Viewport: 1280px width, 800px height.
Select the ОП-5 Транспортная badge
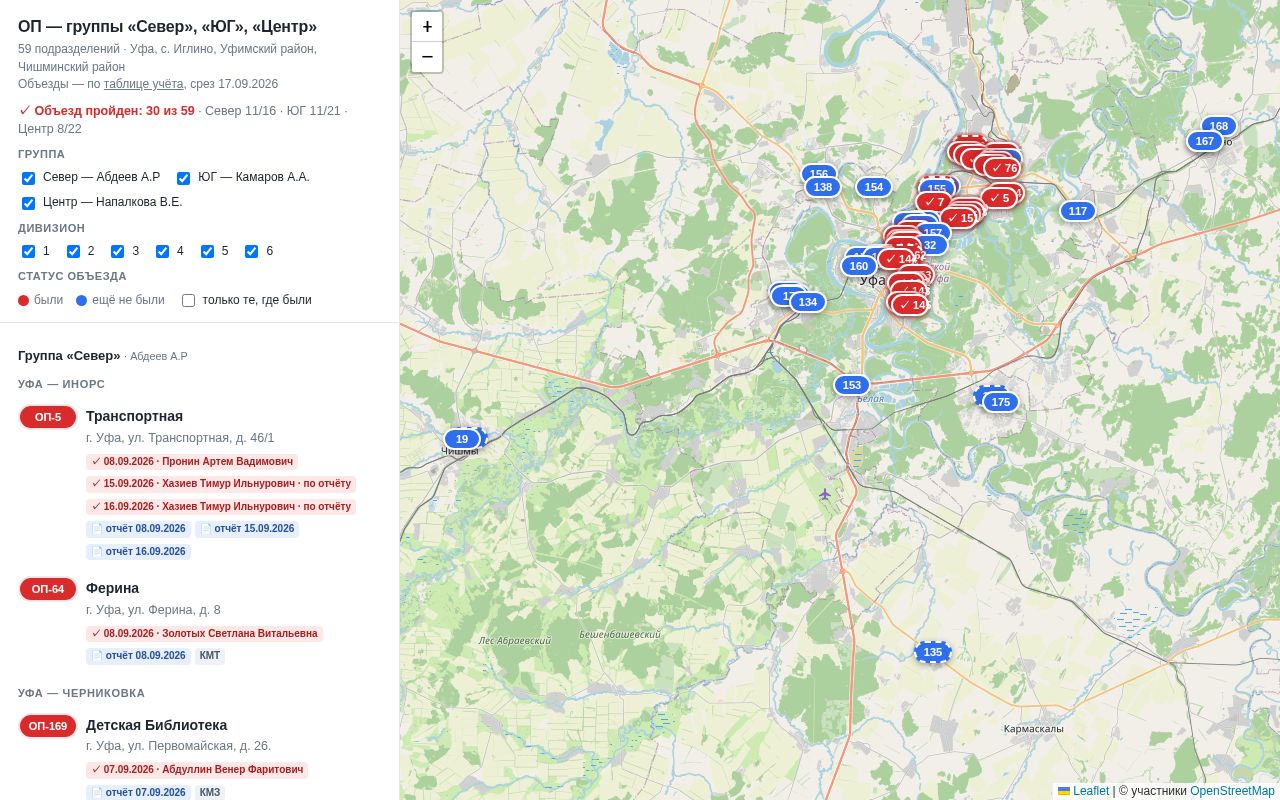click(x=48, y=417)
